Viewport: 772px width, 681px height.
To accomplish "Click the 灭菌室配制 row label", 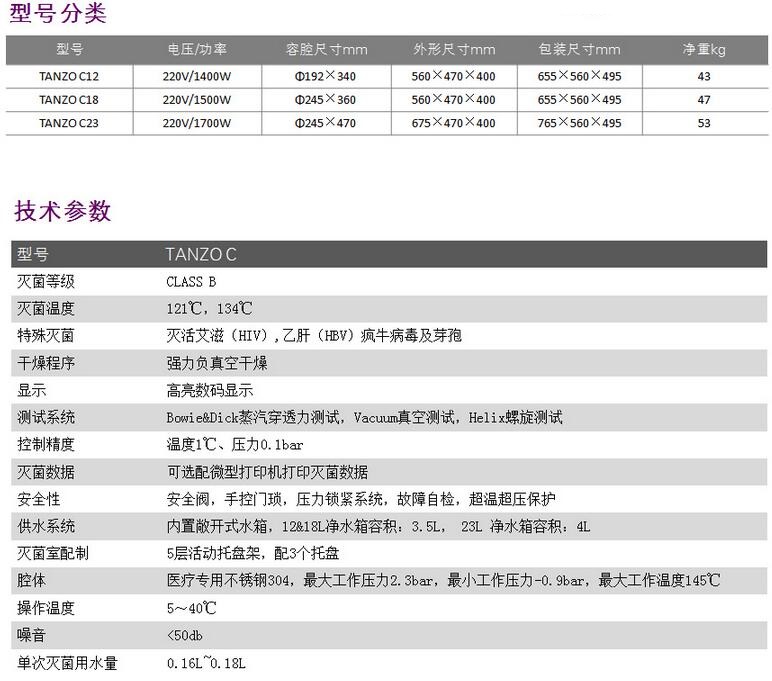I will [x=53, y=553].
